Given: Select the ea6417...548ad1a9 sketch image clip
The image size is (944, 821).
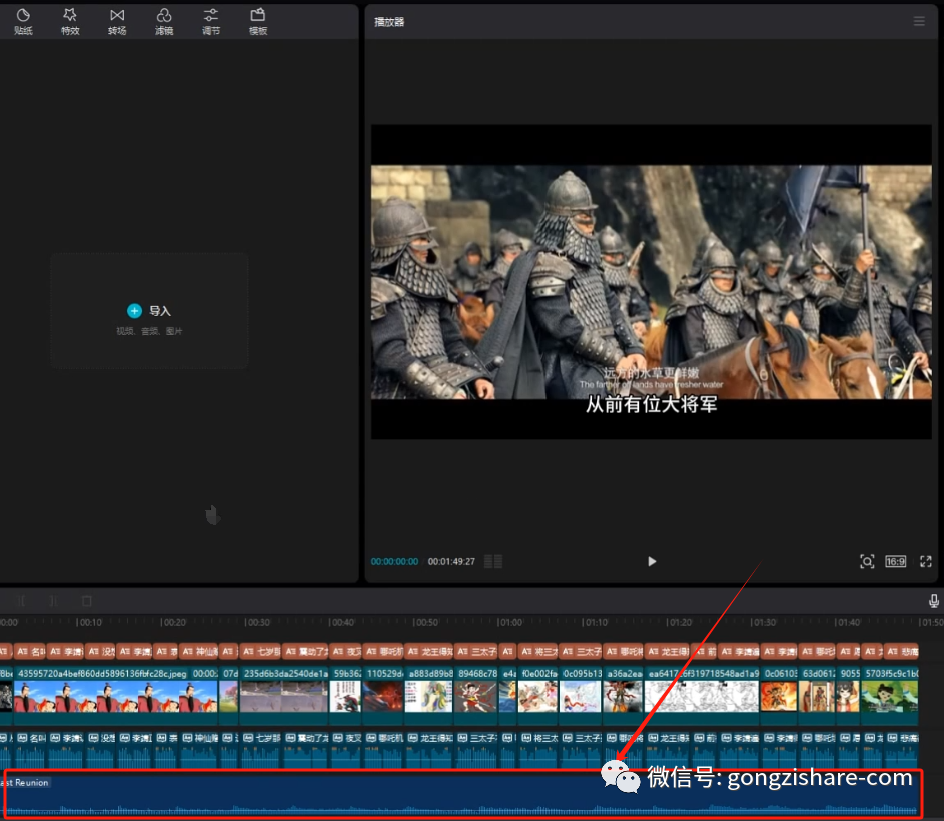Looking at the screenshot, I should (x=702, y=695).
